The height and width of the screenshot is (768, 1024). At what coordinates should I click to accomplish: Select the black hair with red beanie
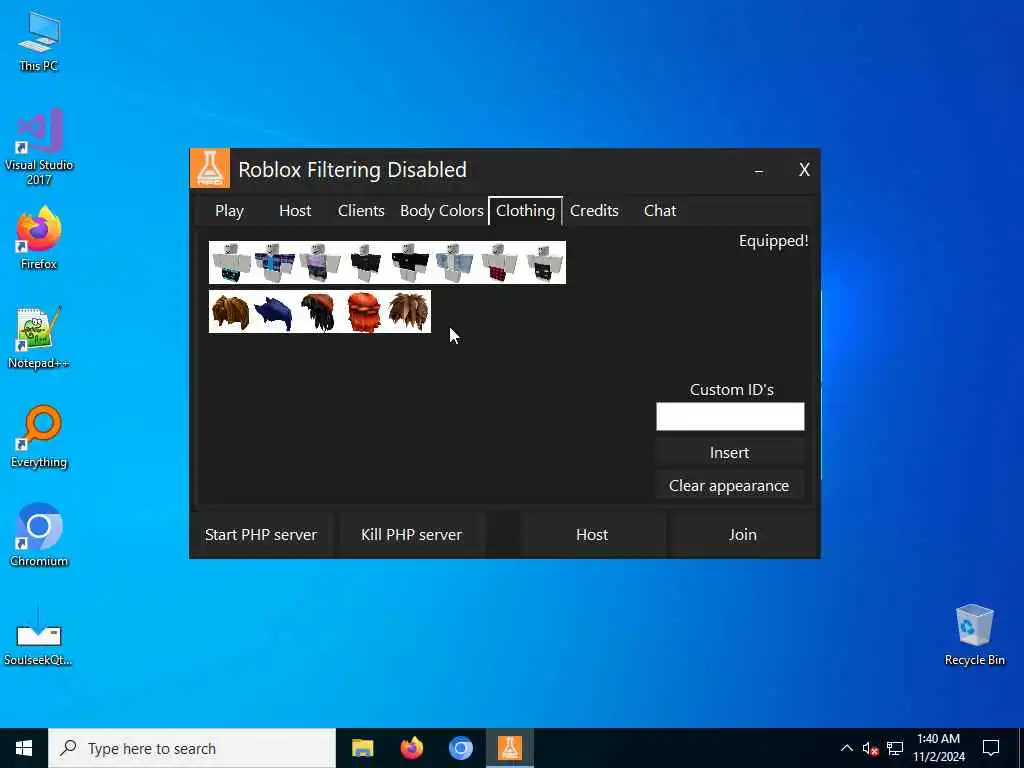coord(319,312)
